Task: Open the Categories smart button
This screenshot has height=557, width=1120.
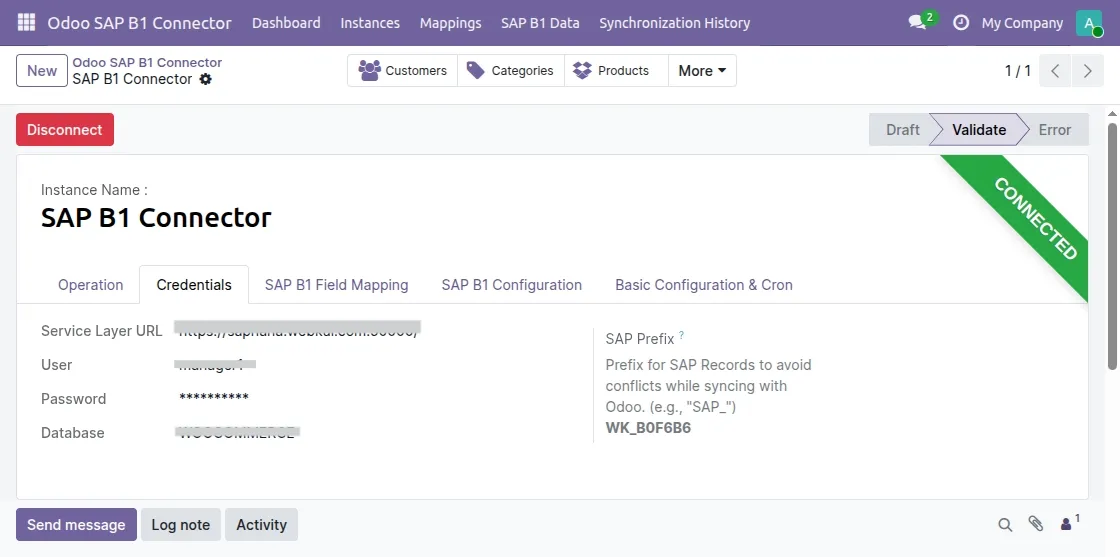Action: pos(511,71)
